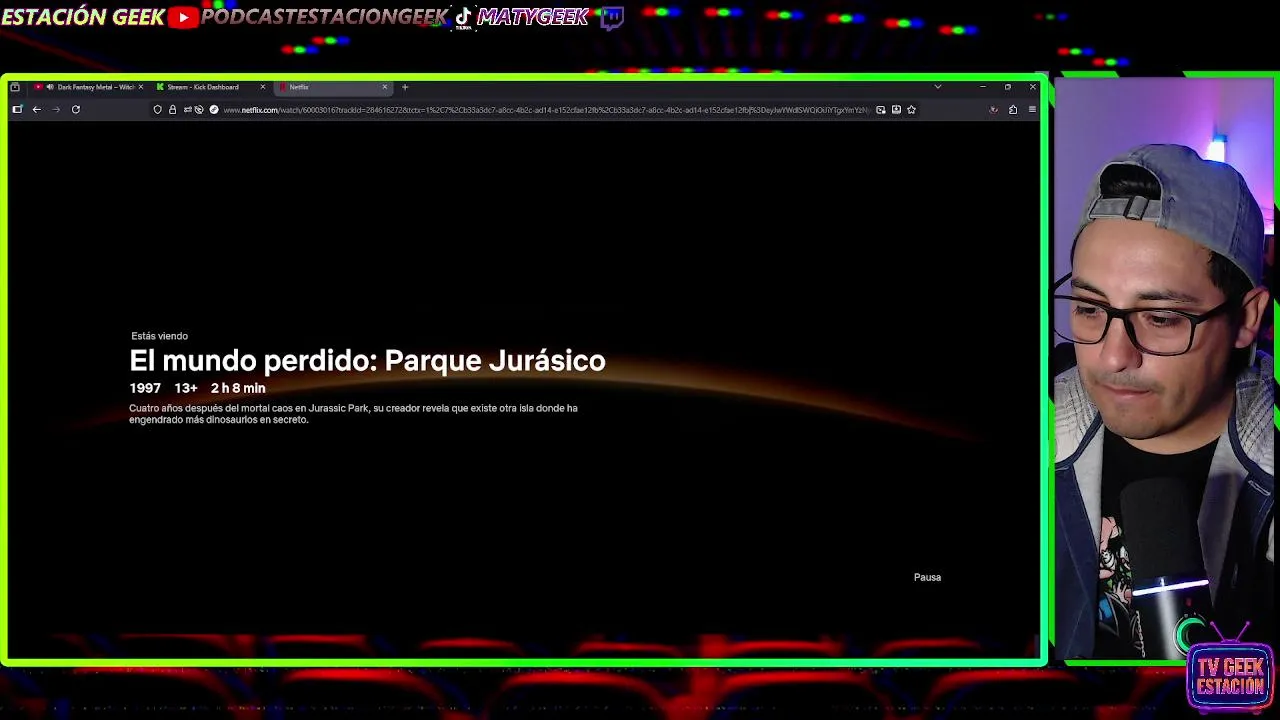1280x720 pixels.
Task: Click the MATYGEEK banner text
Action: pyautogui.click(x=532, y=17)
